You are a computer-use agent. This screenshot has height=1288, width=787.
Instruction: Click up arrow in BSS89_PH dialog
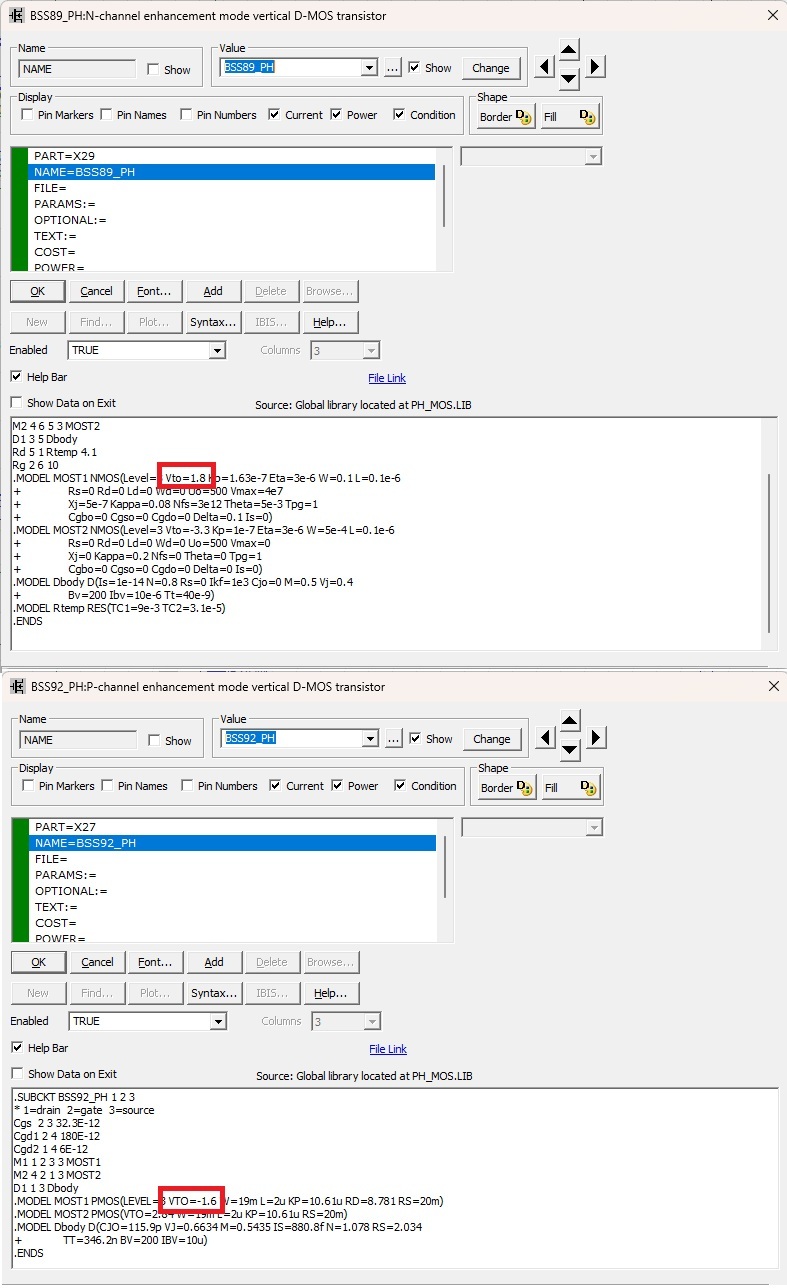(569, 49)
